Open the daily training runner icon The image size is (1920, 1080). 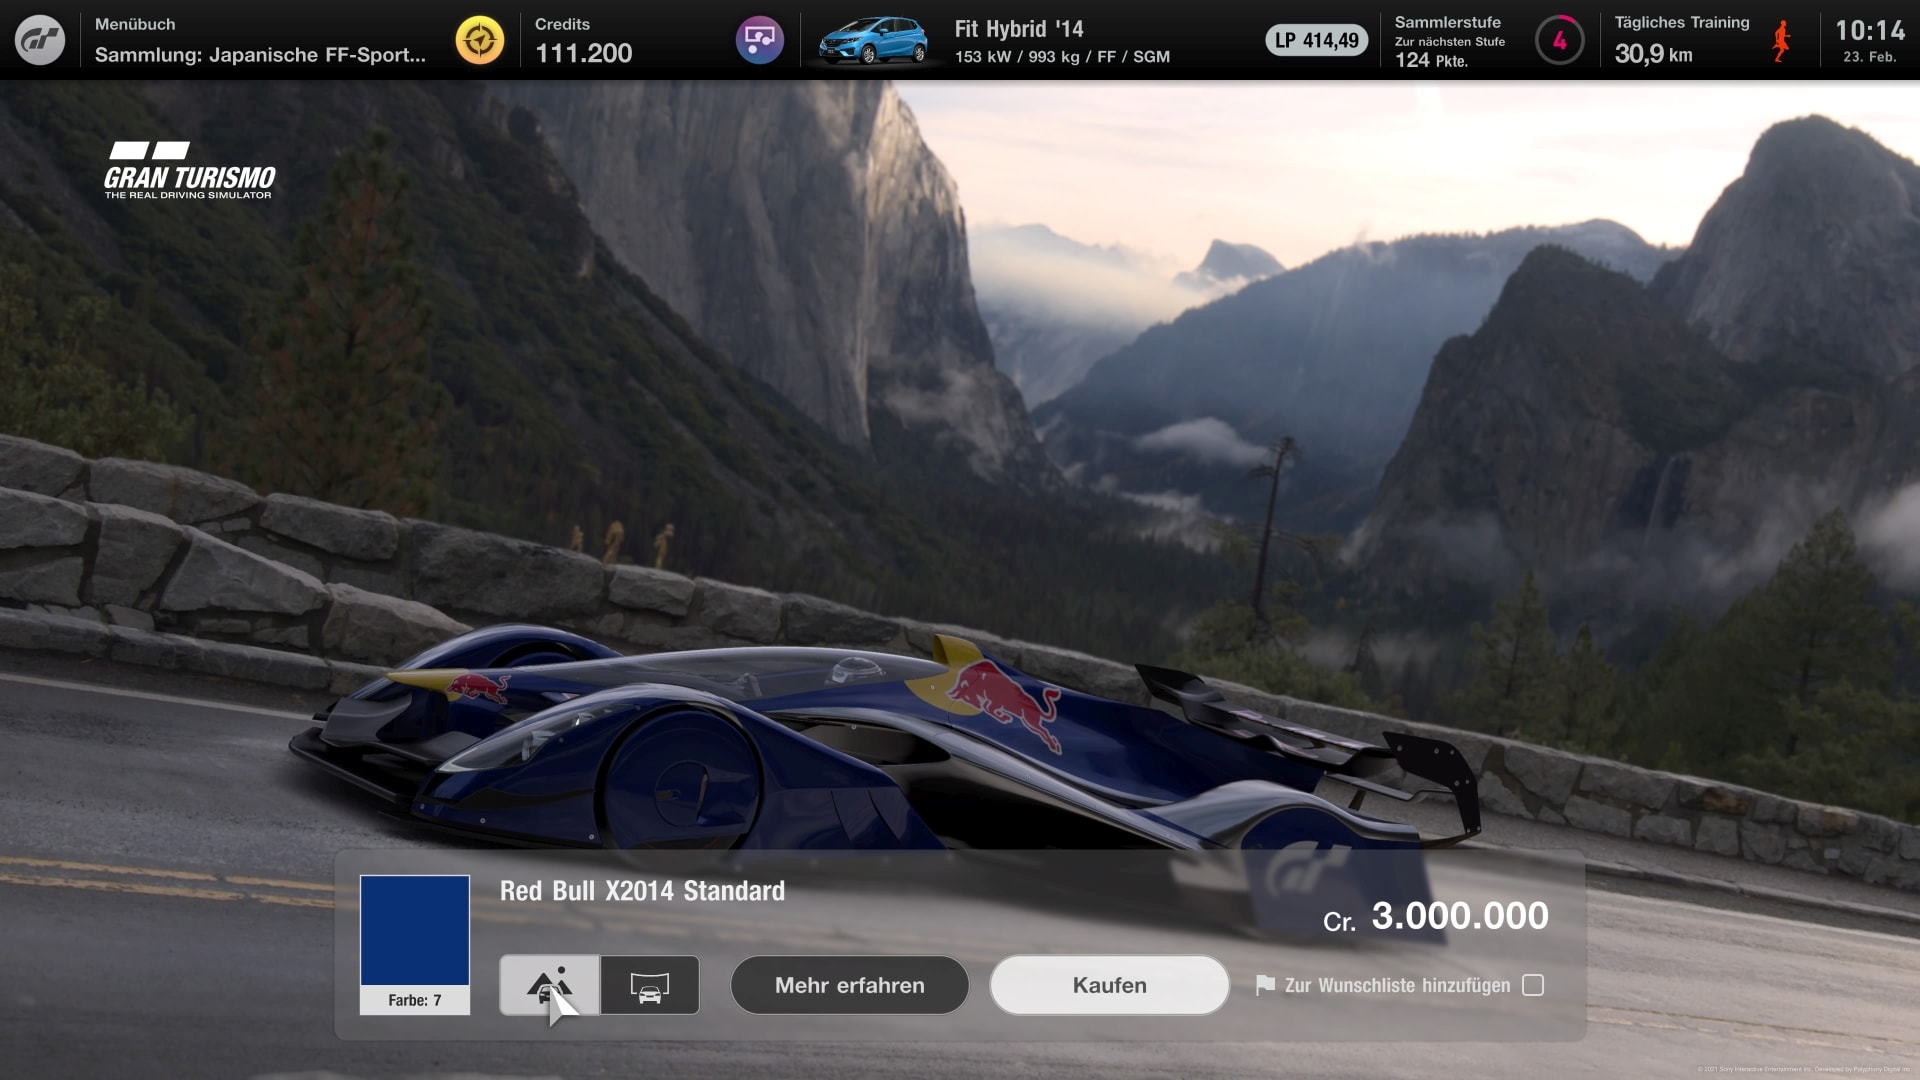pos(1781,41)
